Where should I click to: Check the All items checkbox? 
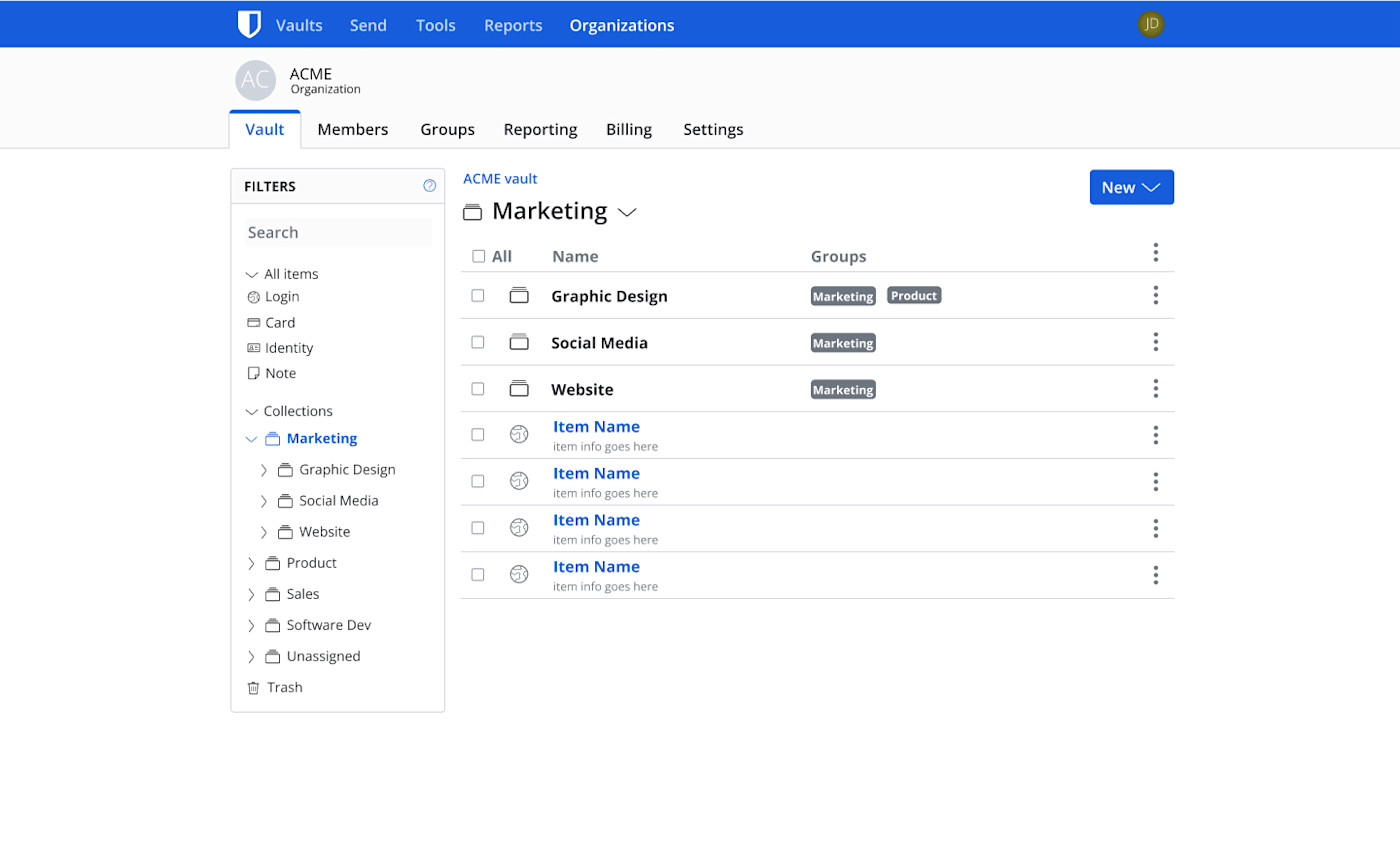click(x=479, y=256)
